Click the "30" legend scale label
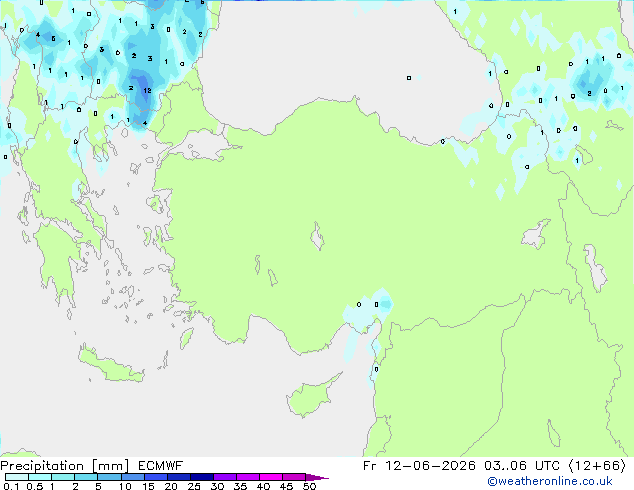Screen dimensions: 634x490 click(x=217, y=486)
